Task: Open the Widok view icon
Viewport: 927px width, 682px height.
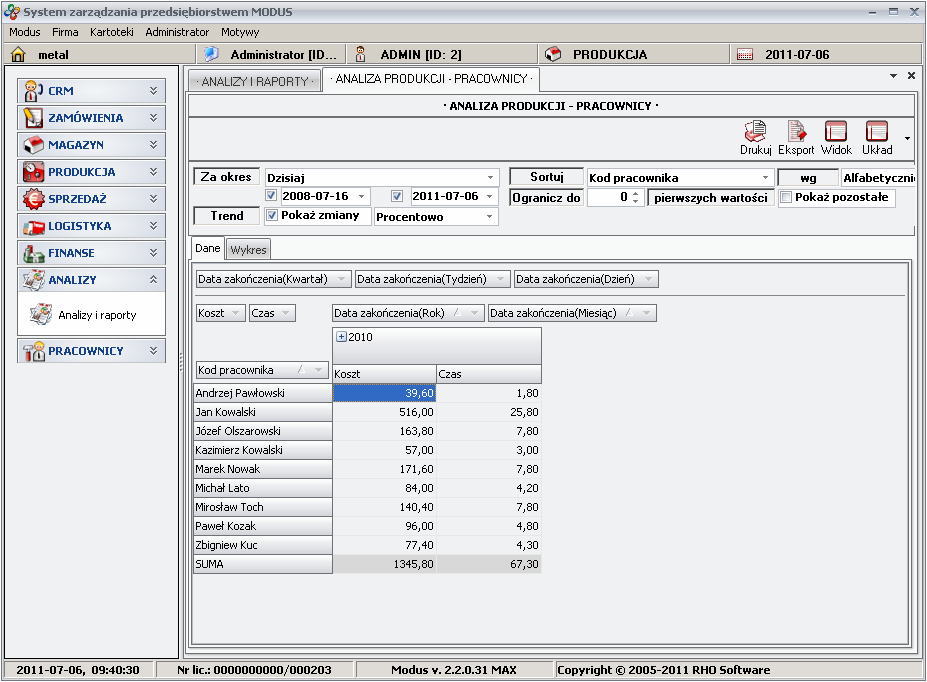Action: 836,133
